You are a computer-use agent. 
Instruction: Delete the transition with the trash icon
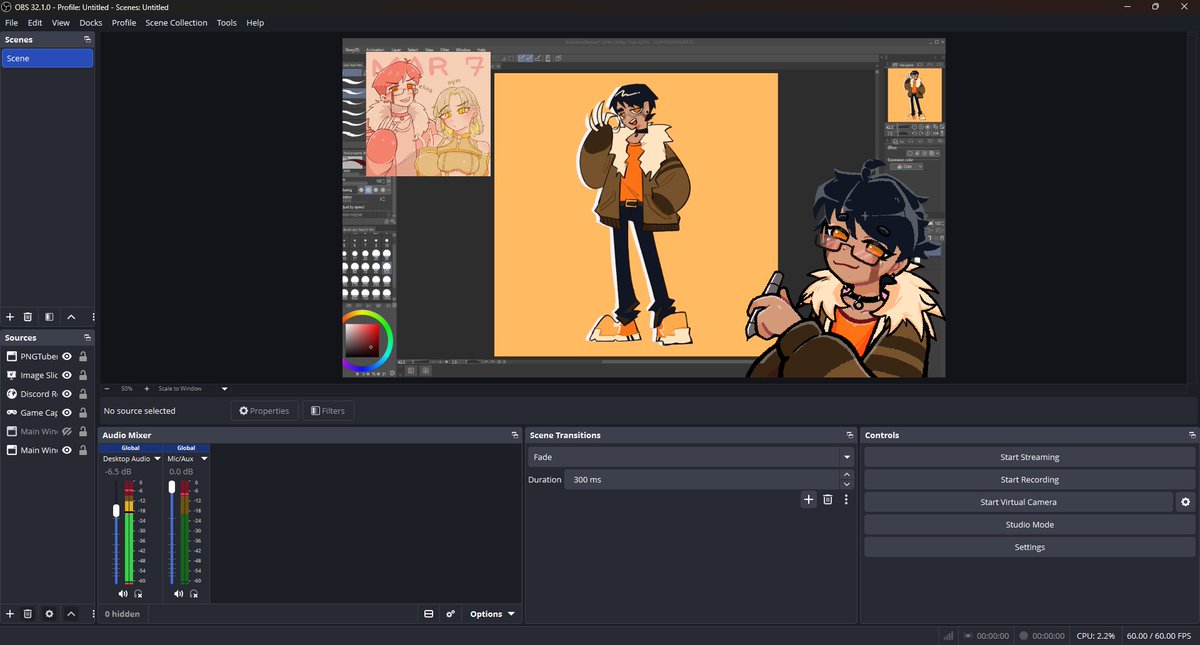tap(828, 500)
